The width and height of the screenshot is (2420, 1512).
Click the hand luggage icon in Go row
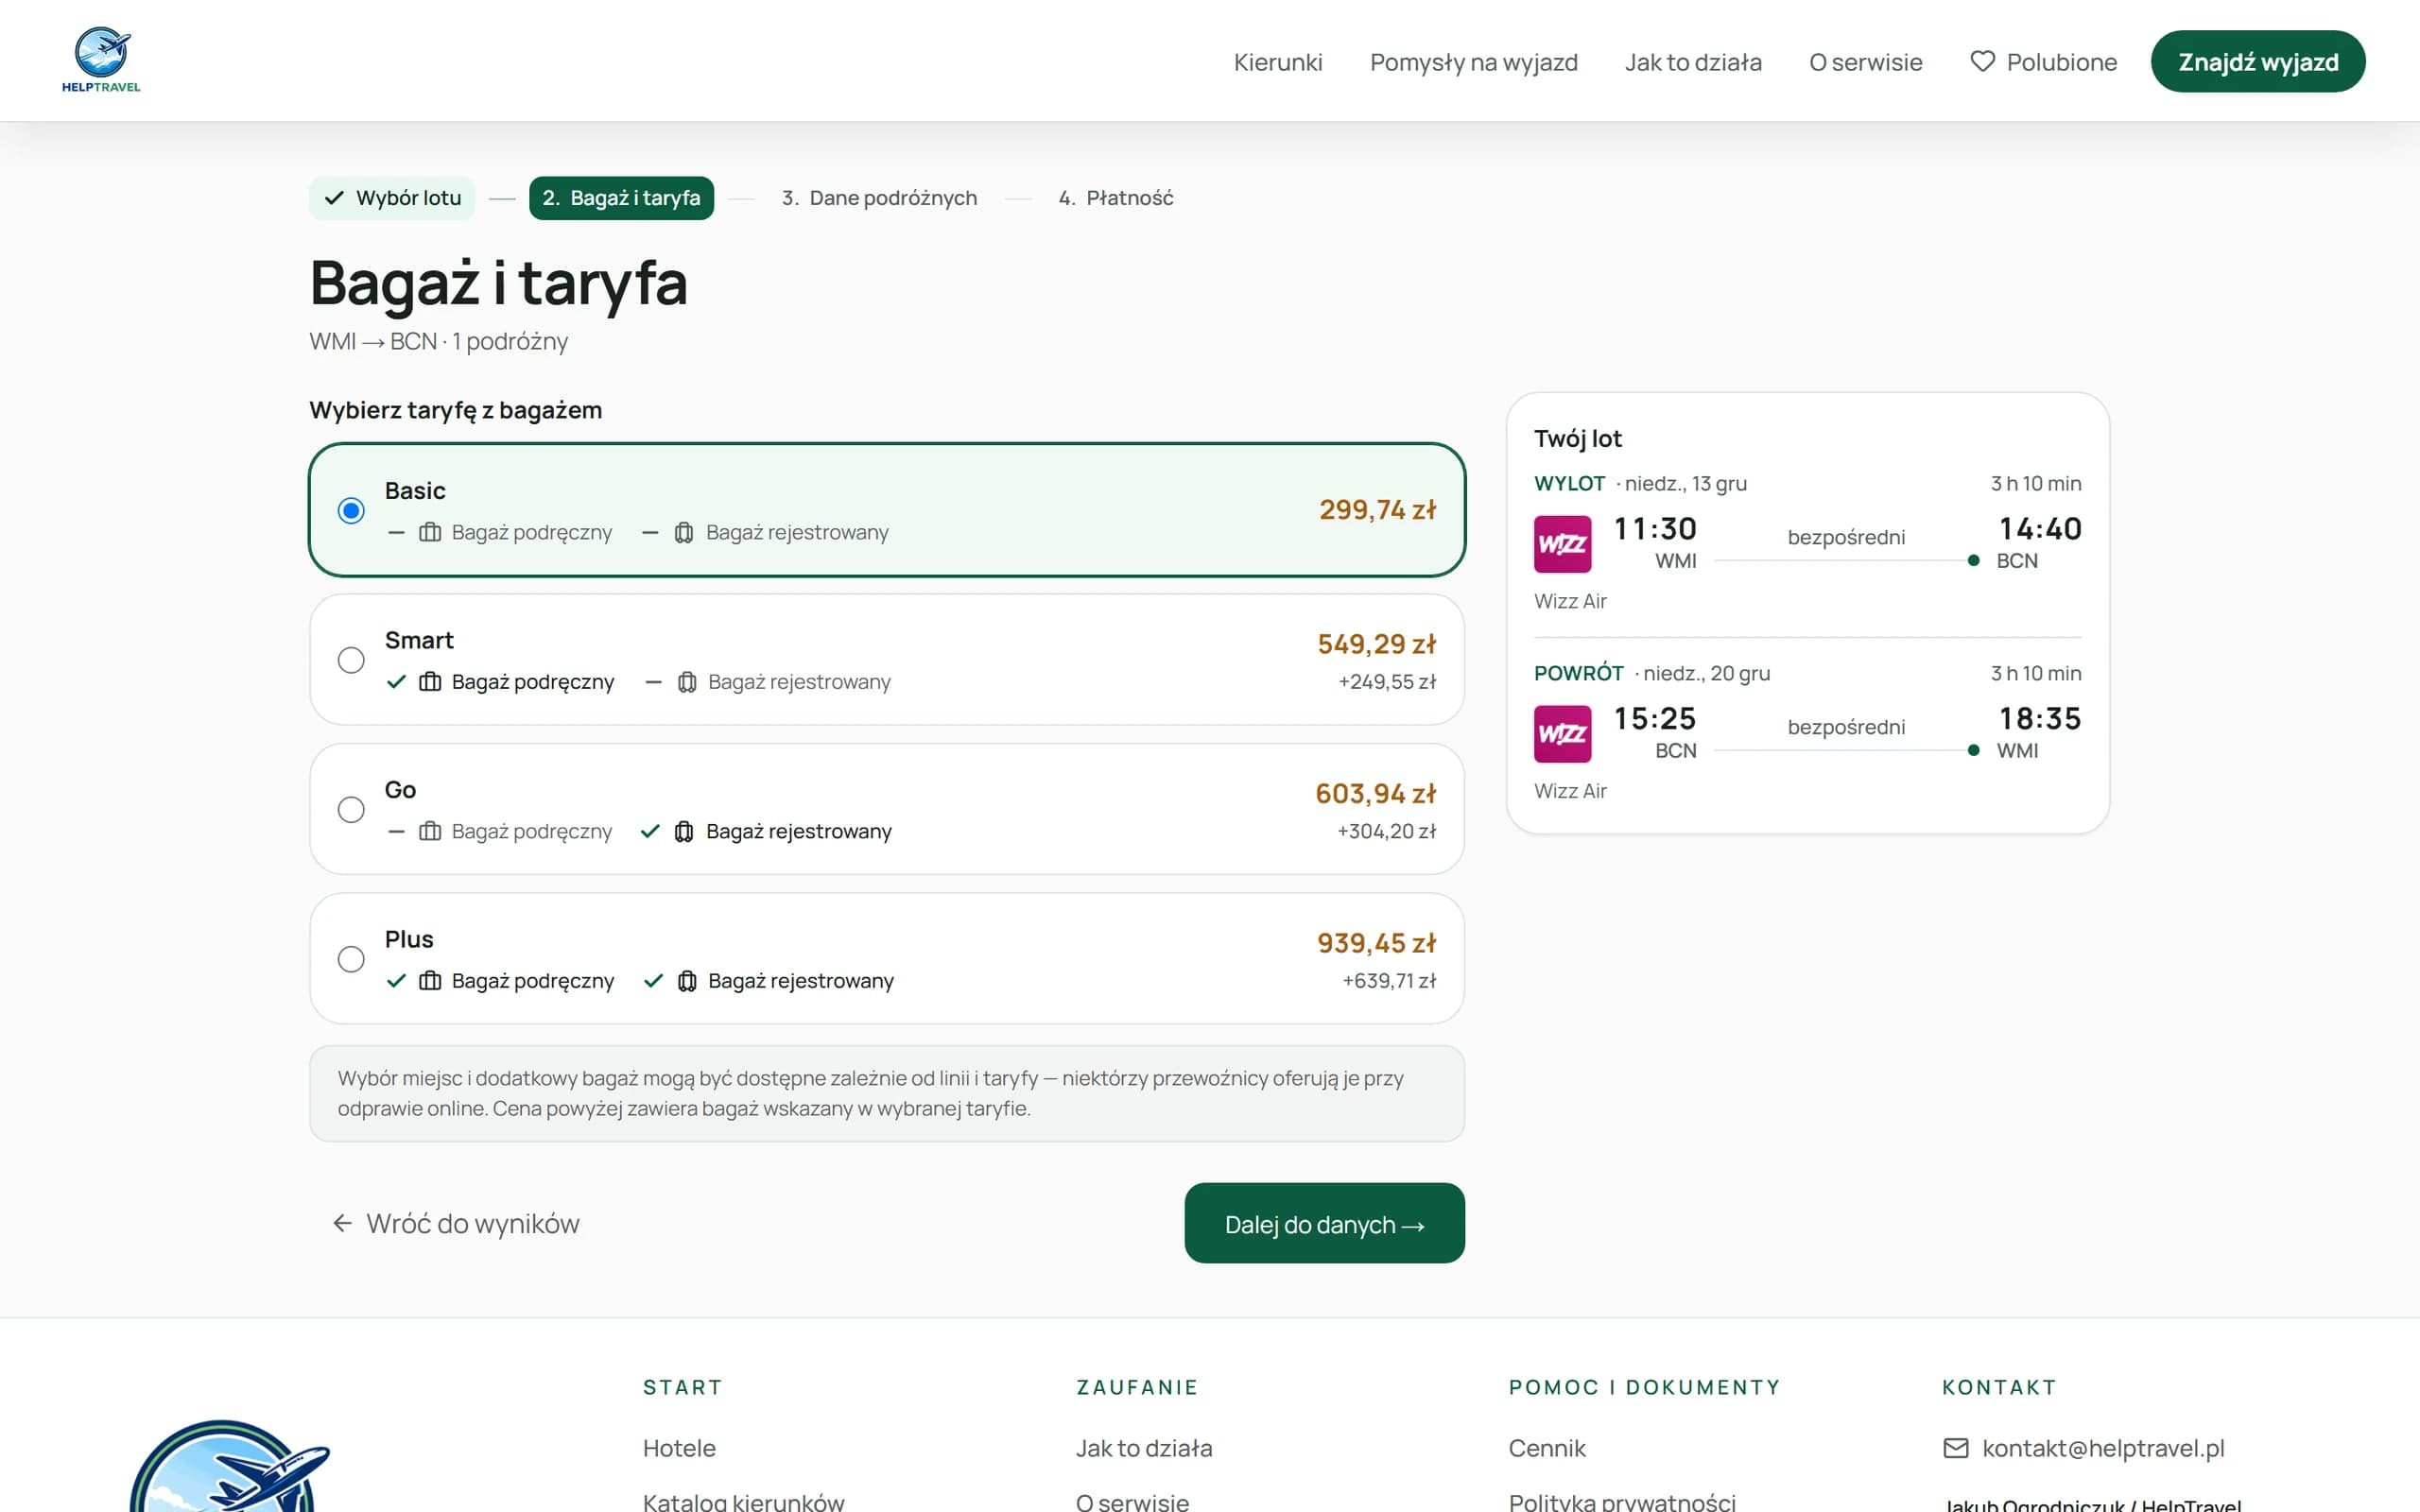430,831
